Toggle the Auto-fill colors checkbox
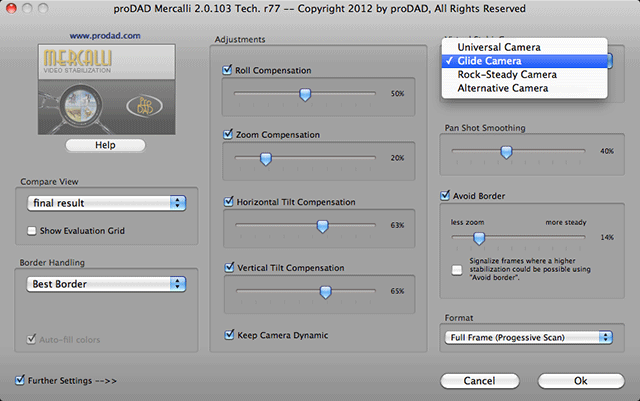This screenshot has height=401, width=640. pos(31,339)
